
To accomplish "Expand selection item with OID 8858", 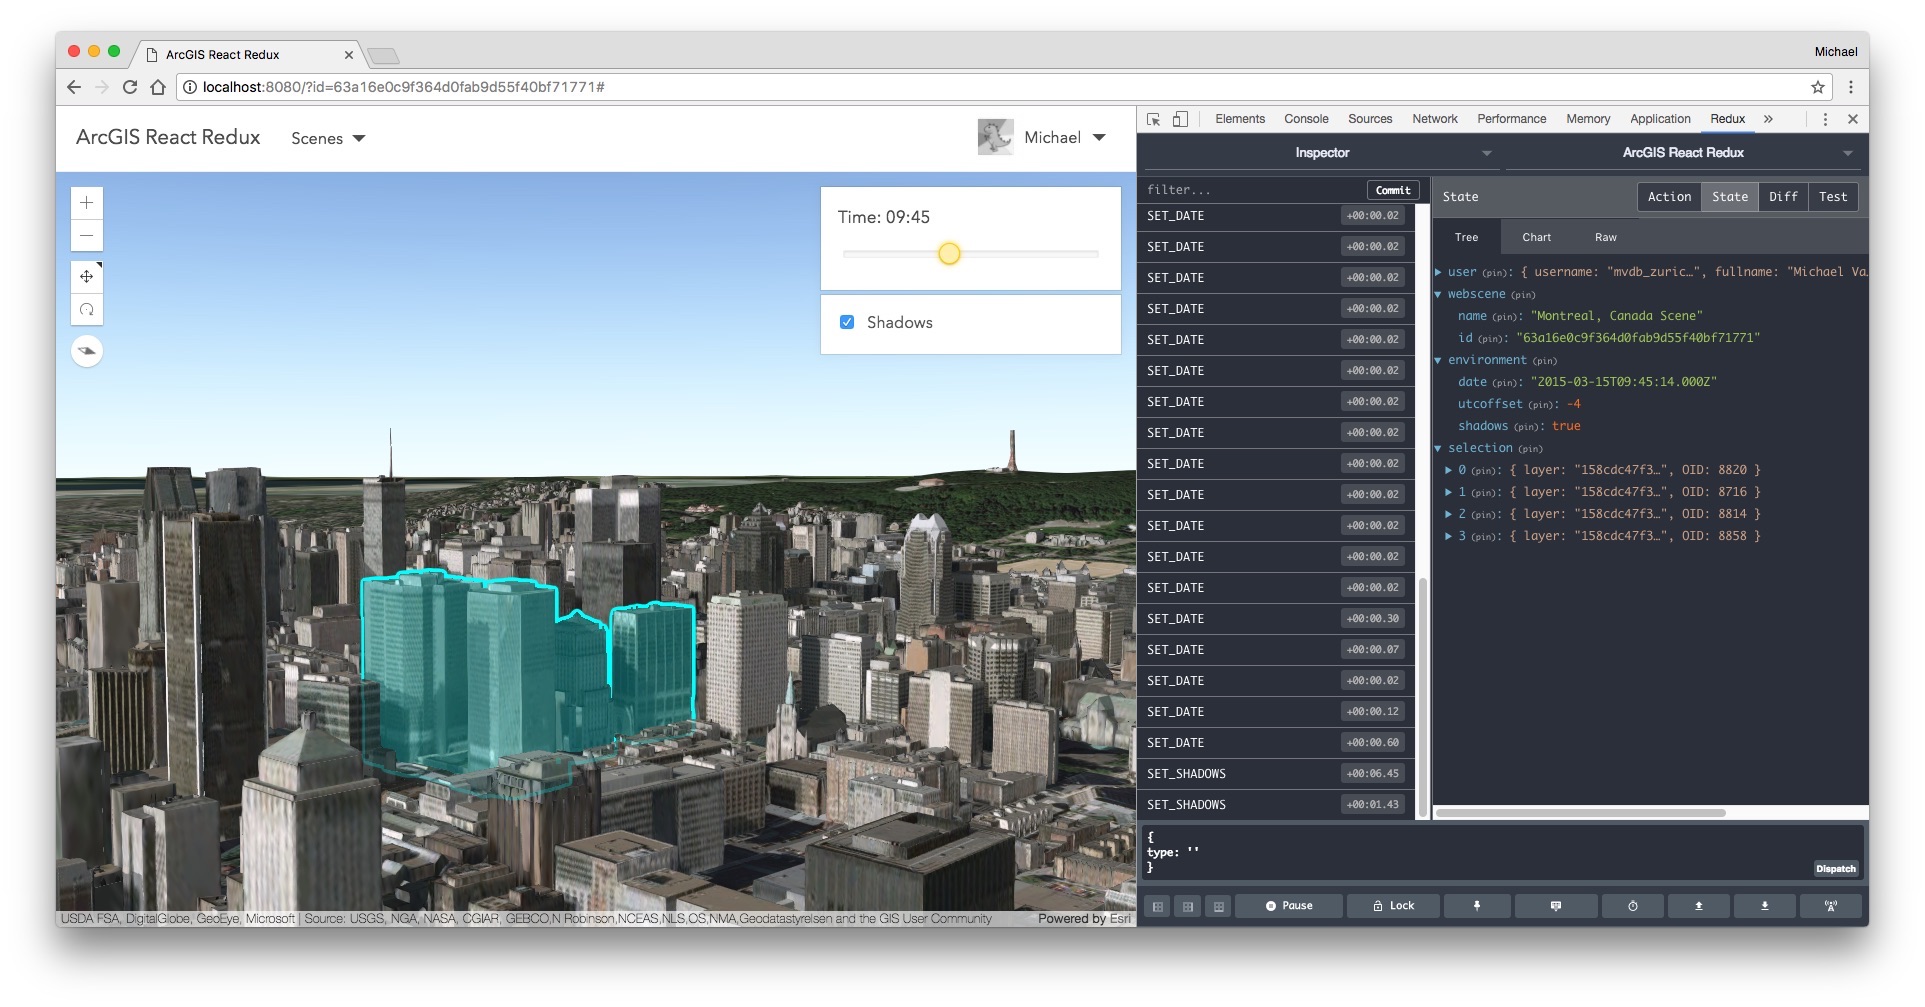I will tap(1449, 536).
